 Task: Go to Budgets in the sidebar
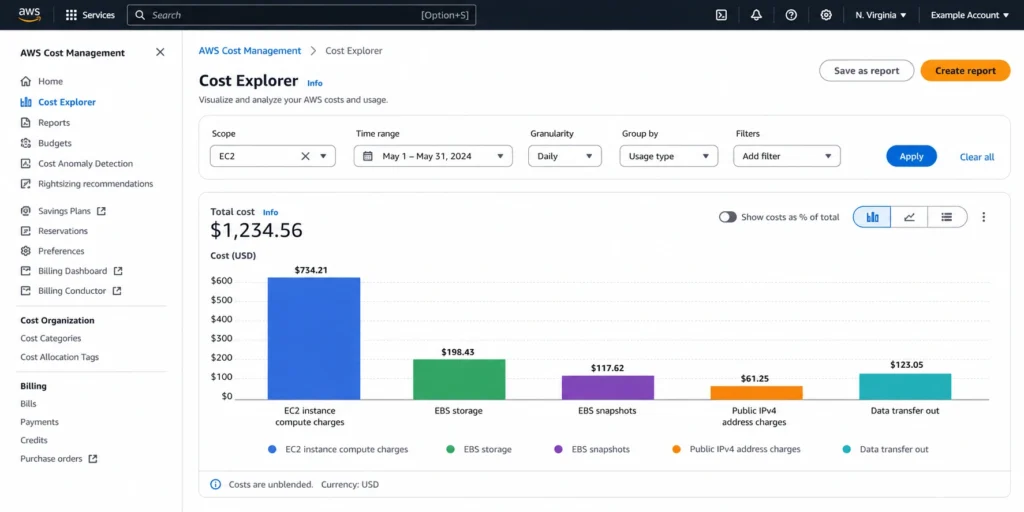(55, 143)
